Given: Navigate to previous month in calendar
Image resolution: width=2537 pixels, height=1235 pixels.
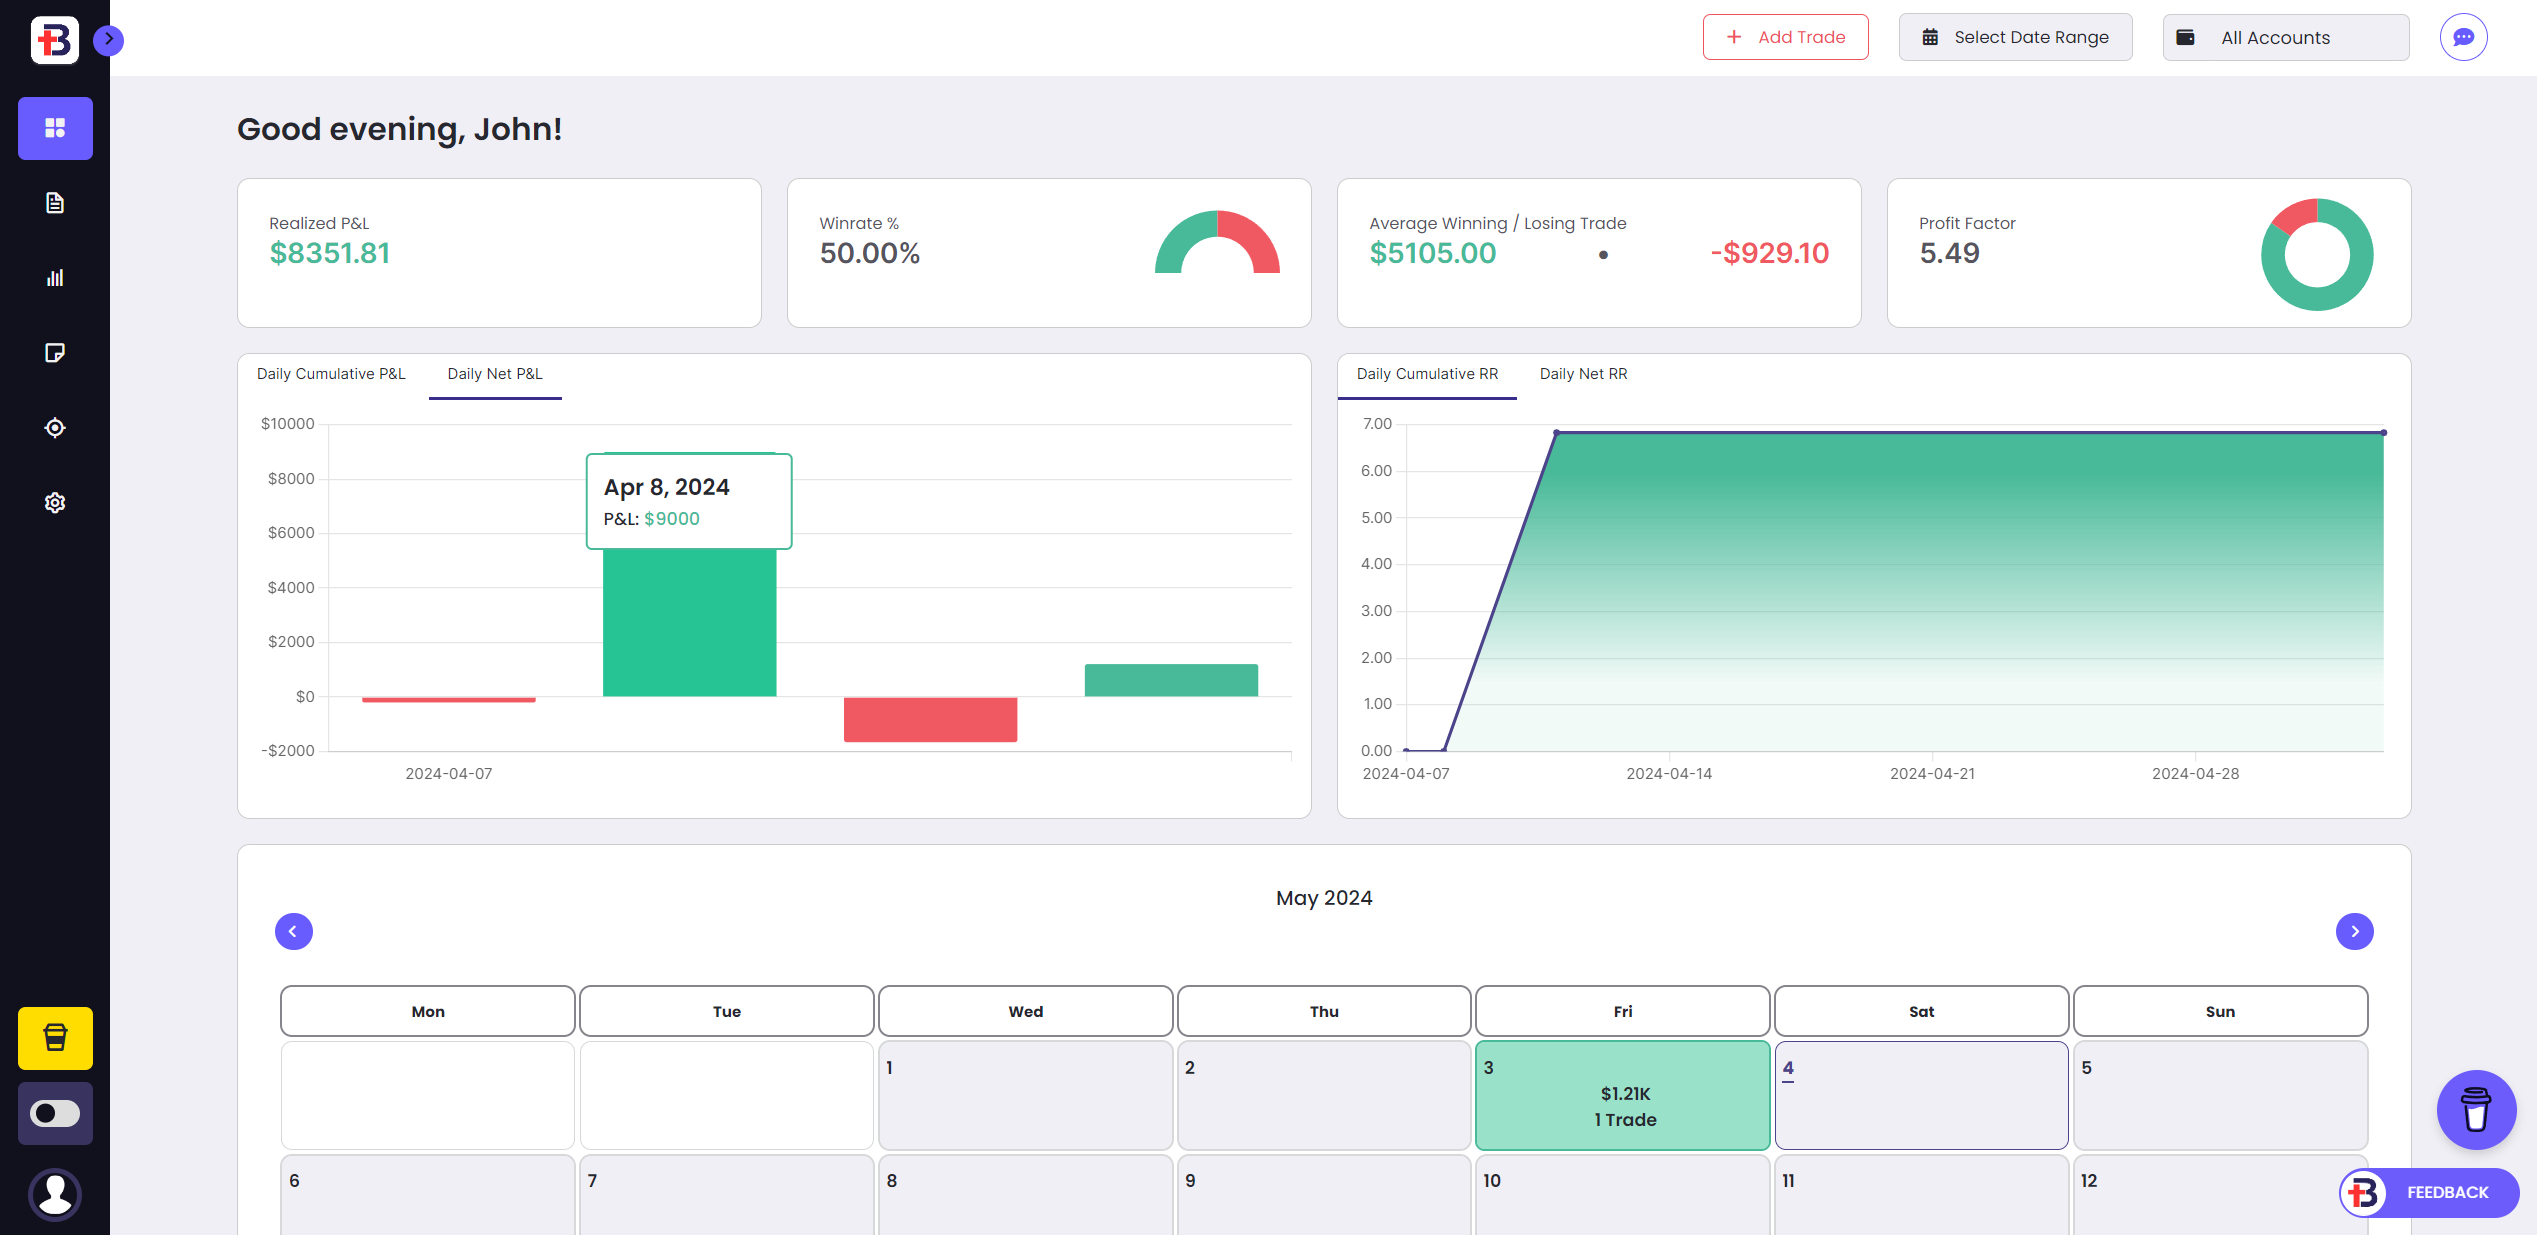Looking at the screenshot, I should click(x=293, y=929).
